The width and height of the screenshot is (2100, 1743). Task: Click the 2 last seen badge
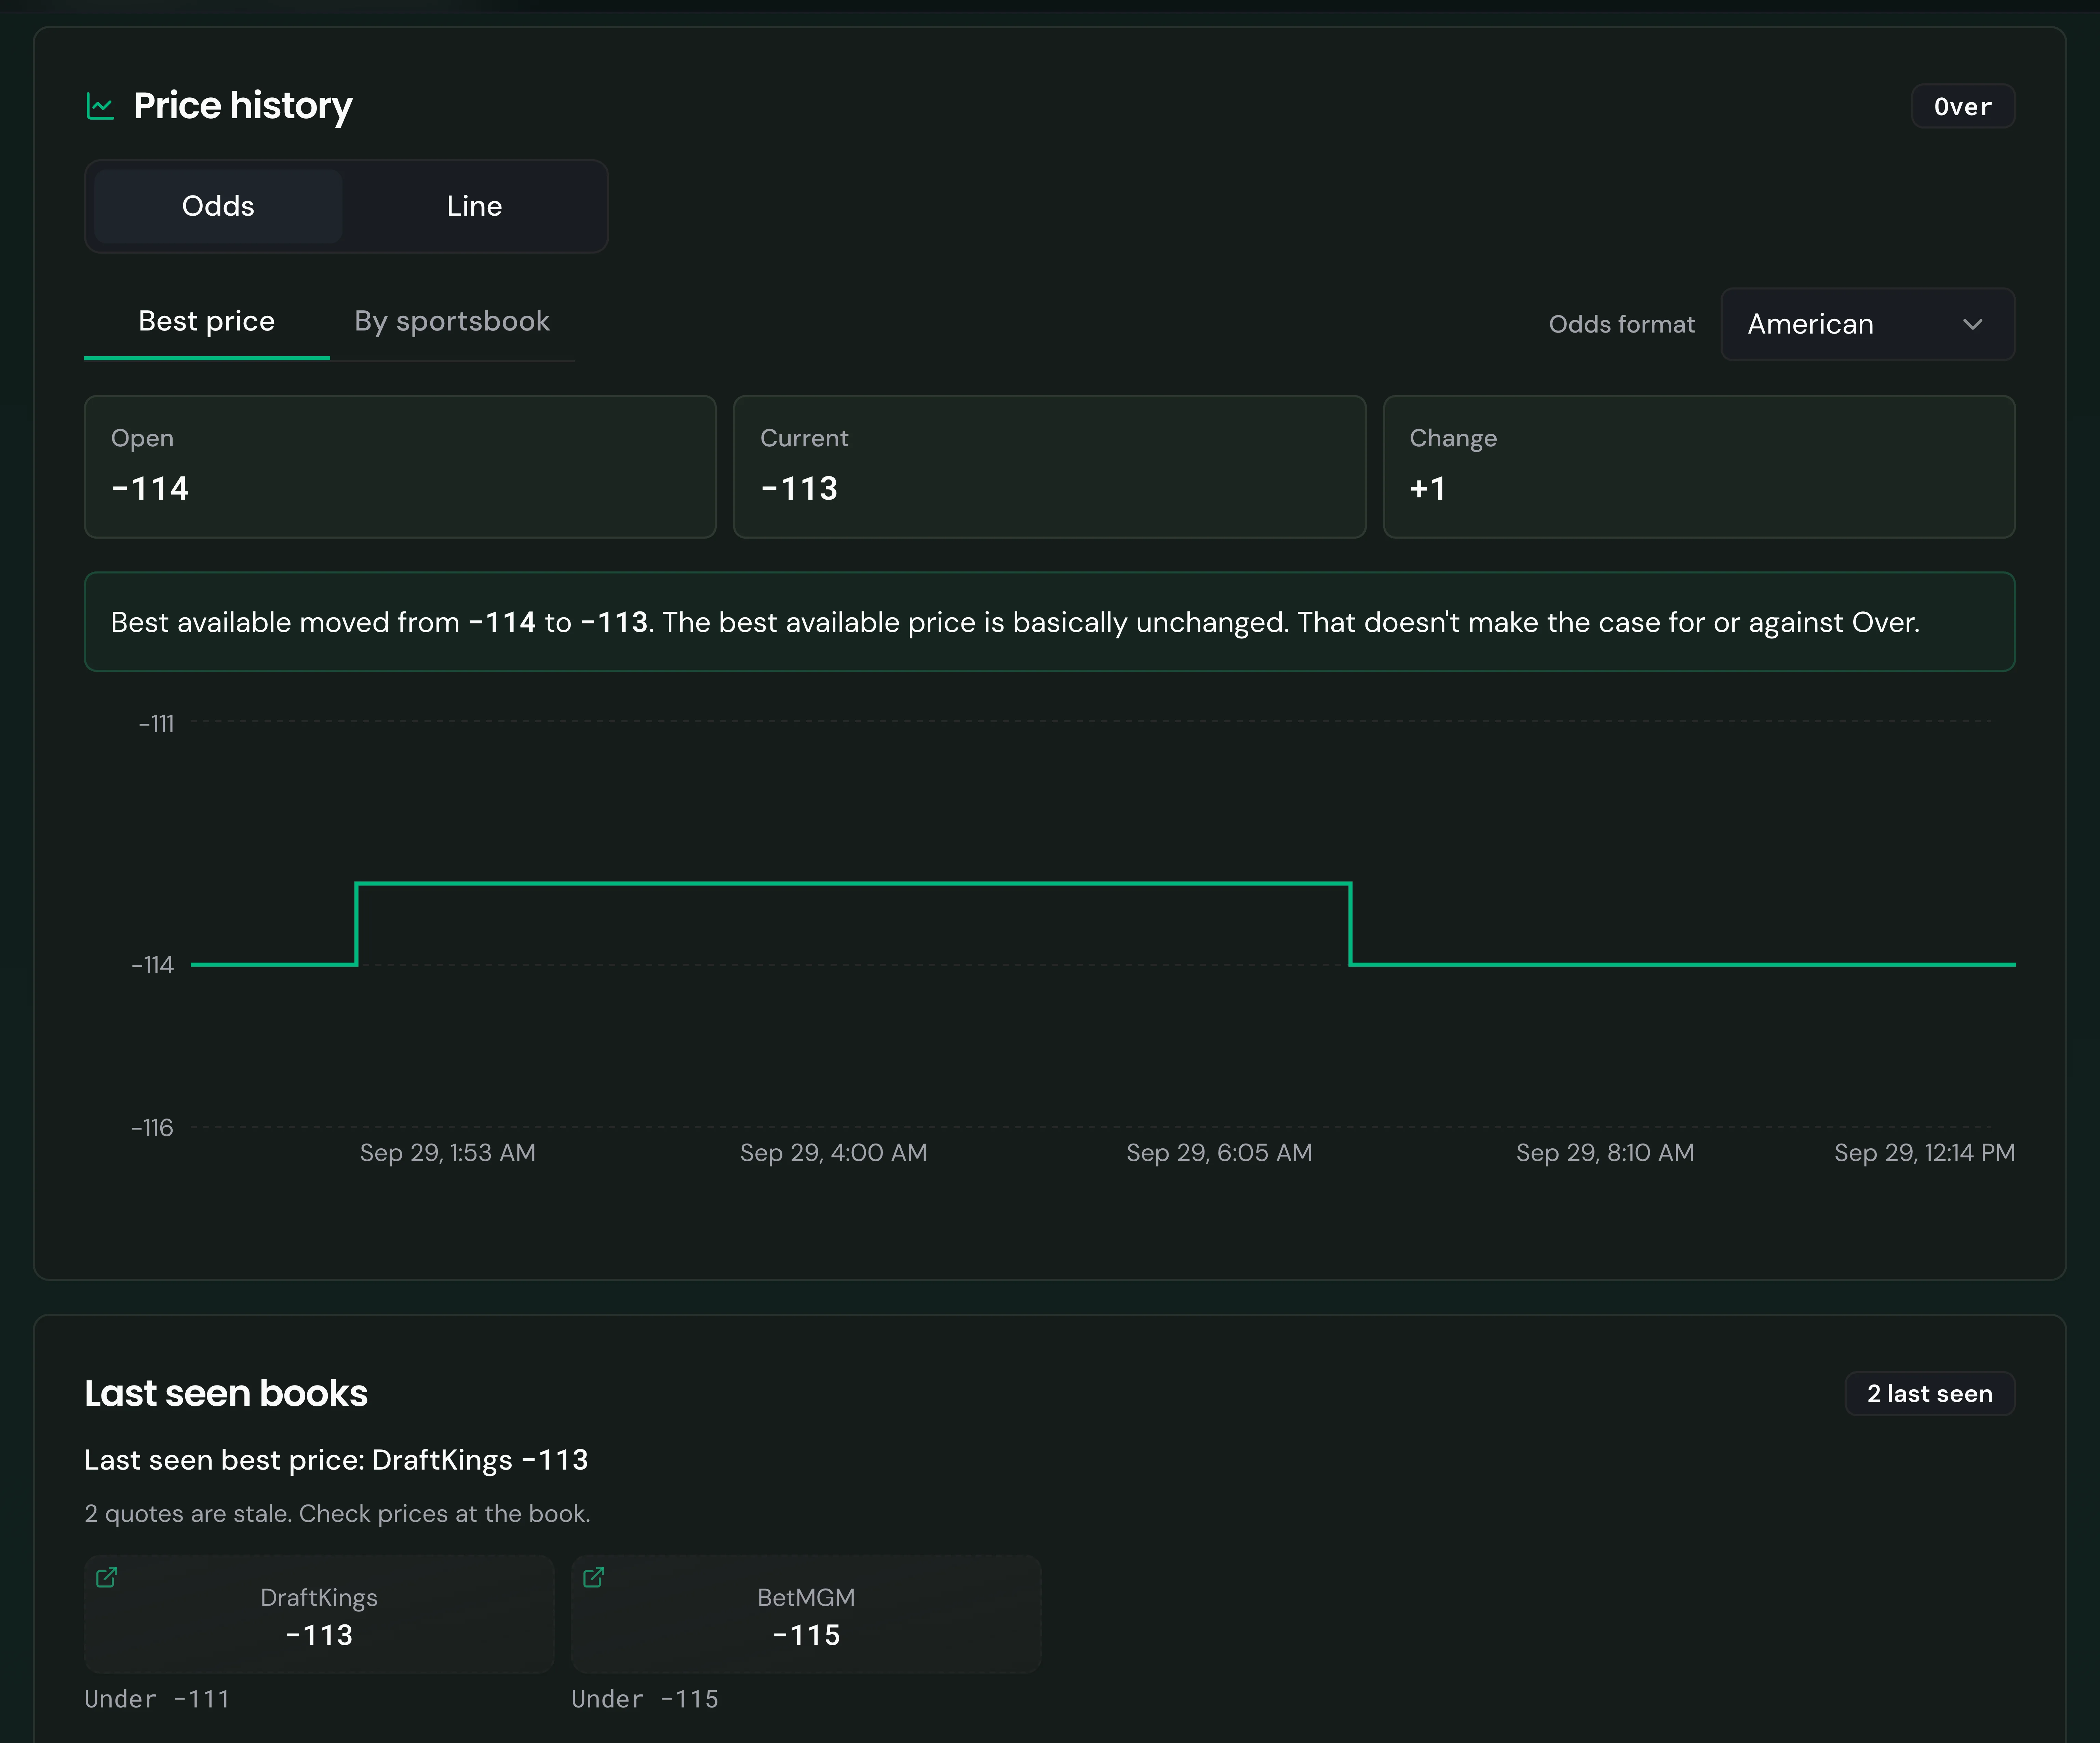click(1930, 1394)
